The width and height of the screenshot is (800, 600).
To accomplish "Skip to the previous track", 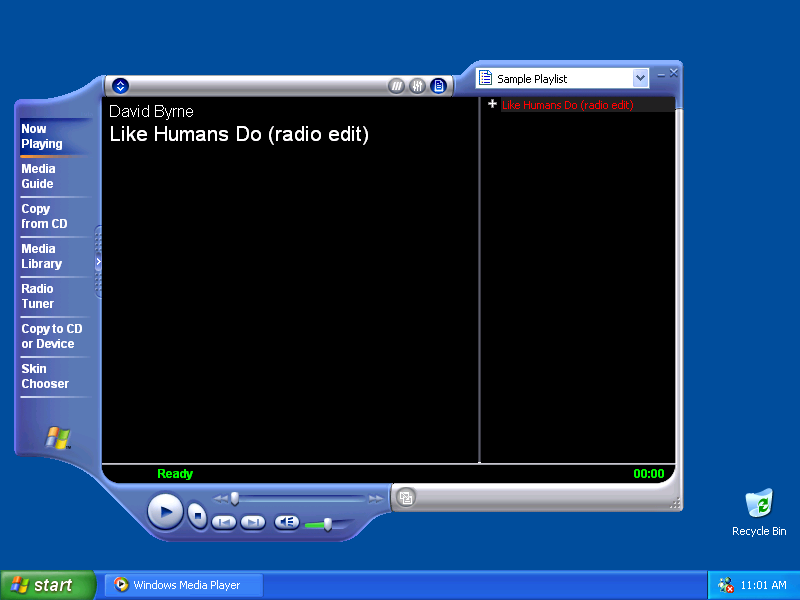I will click(223, 522).
